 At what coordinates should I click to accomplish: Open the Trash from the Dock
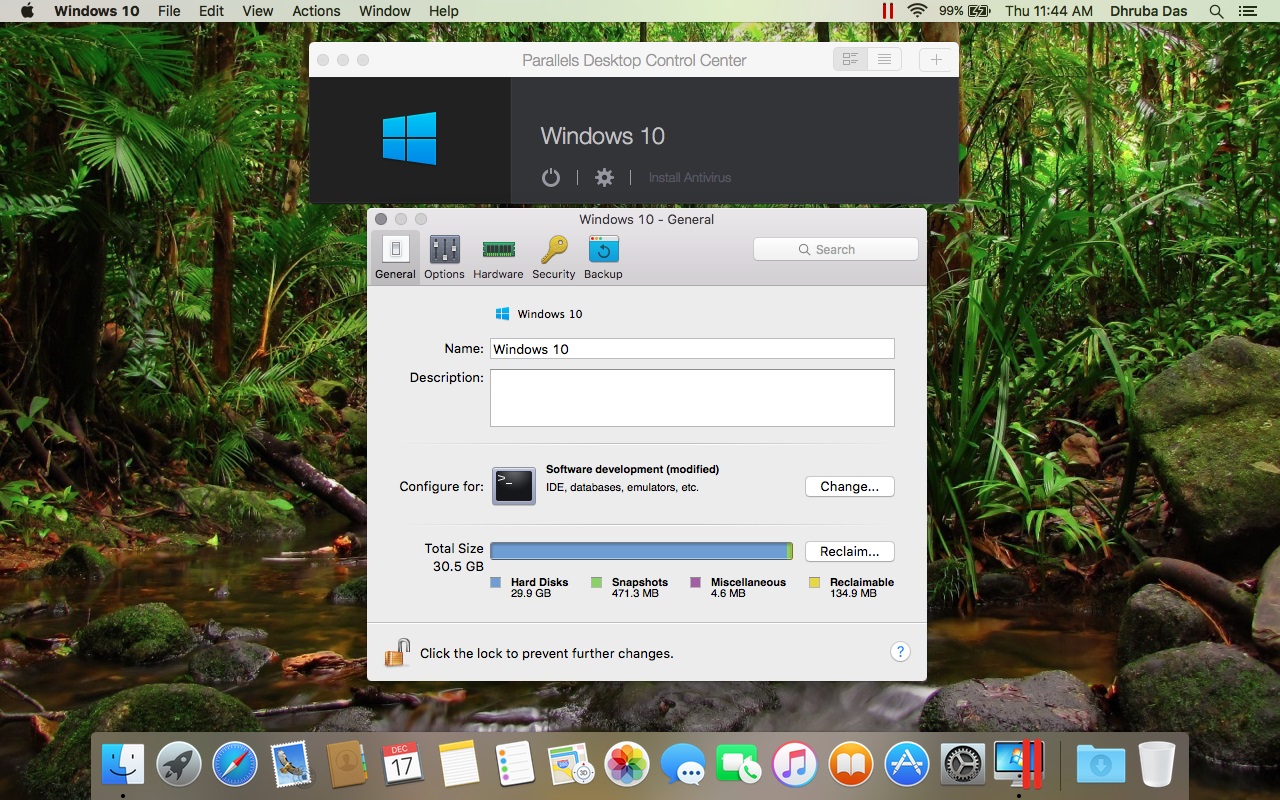1156,765
